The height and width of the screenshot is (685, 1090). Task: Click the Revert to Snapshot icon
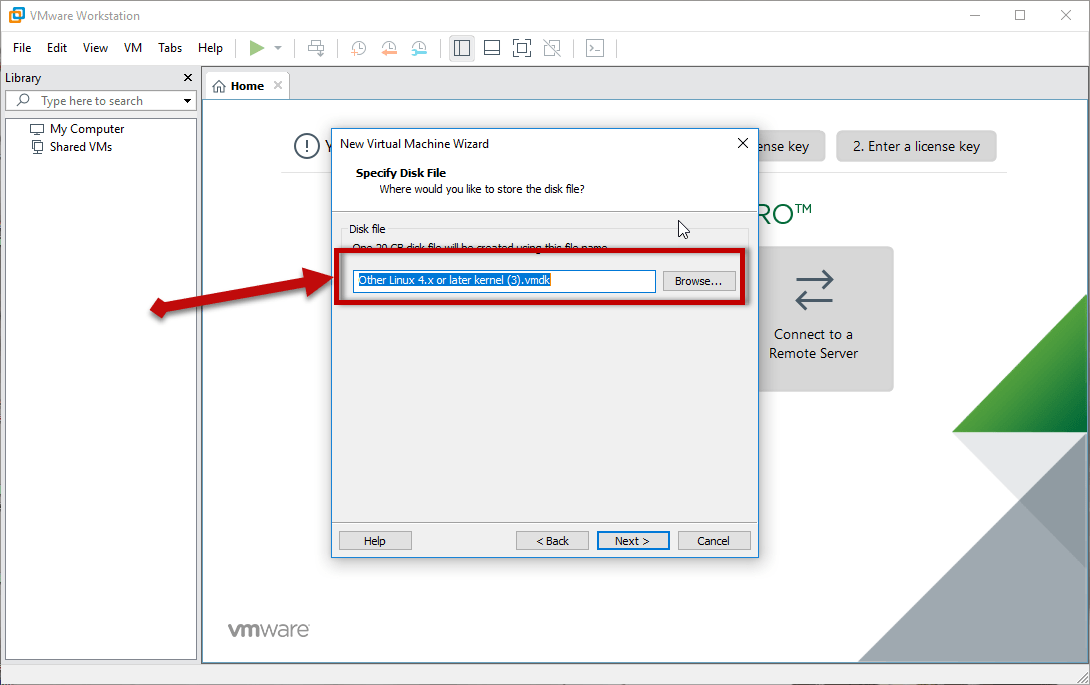click(x=389, y=48)
